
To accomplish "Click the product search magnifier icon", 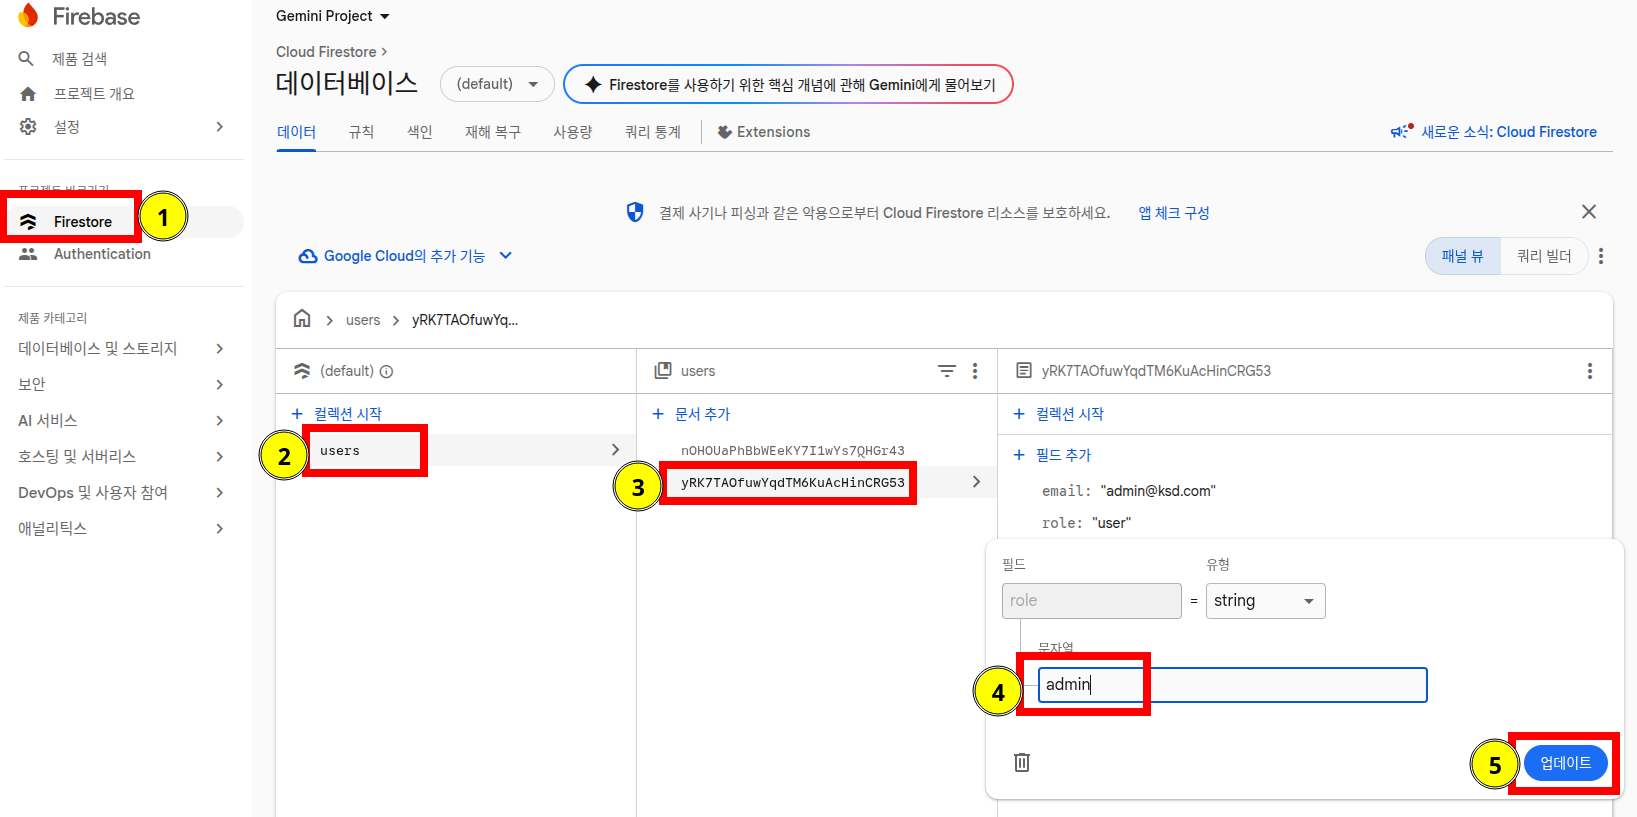I will [x=27, y=59].
